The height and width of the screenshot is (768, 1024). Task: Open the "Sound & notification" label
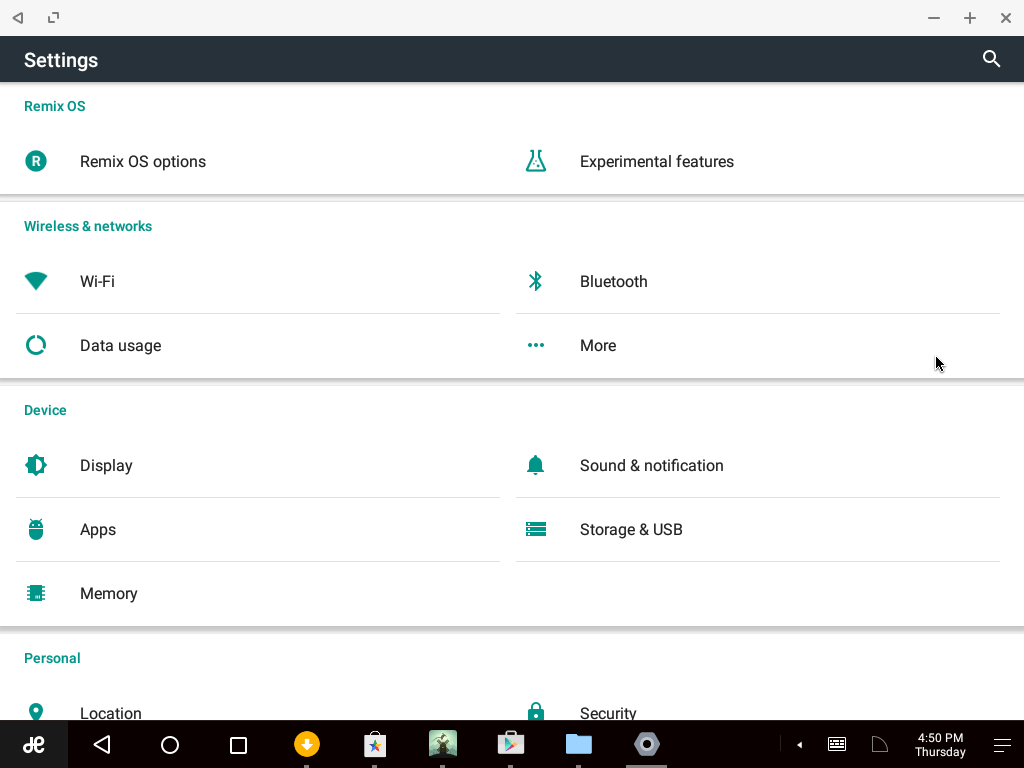651,466
